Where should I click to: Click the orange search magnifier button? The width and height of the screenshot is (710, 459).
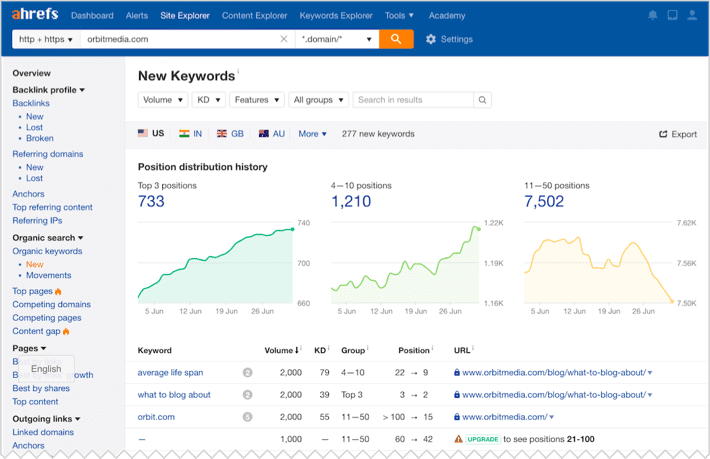point(396,39)
